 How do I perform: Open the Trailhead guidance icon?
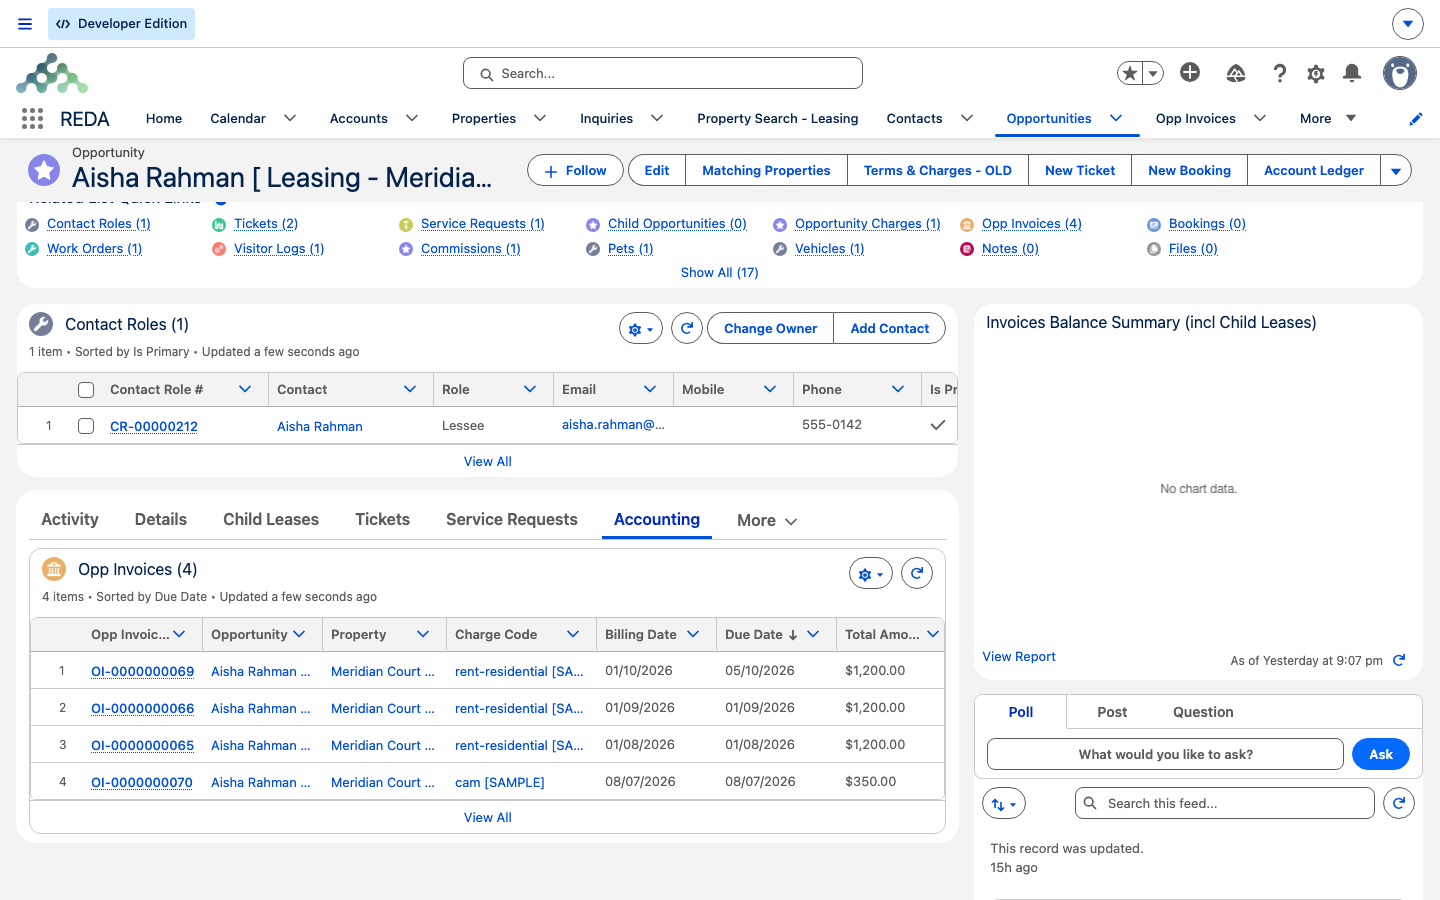(x=1236, y=73)
